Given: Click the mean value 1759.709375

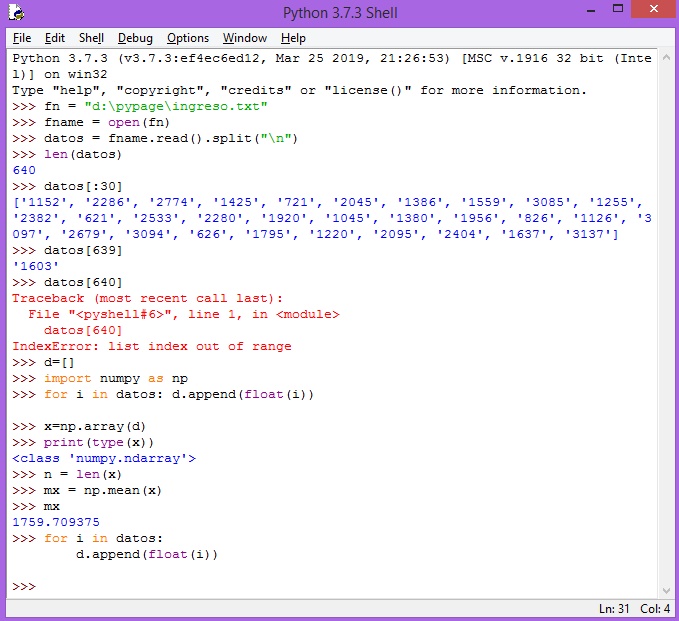Looking at the screenshot, I should coord(56,522).
